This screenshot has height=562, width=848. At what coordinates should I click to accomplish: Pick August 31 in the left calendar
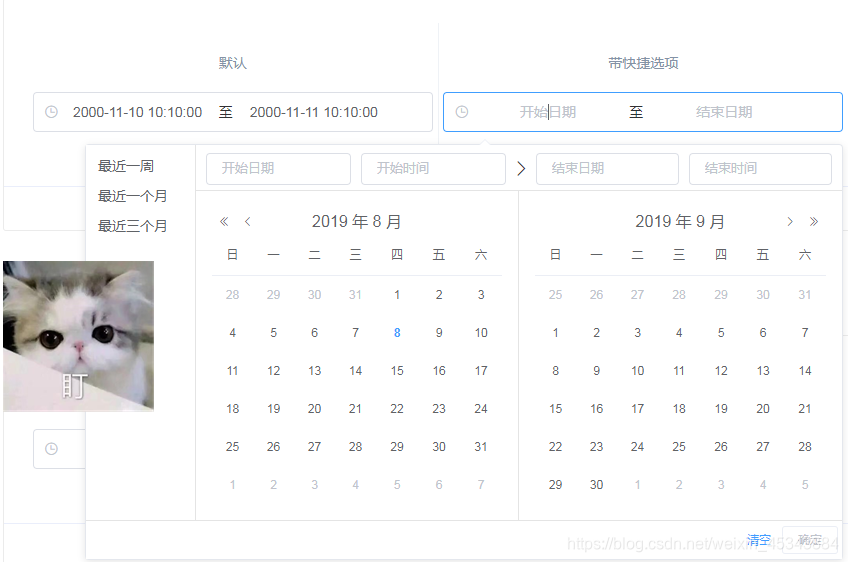click(481, 446)
